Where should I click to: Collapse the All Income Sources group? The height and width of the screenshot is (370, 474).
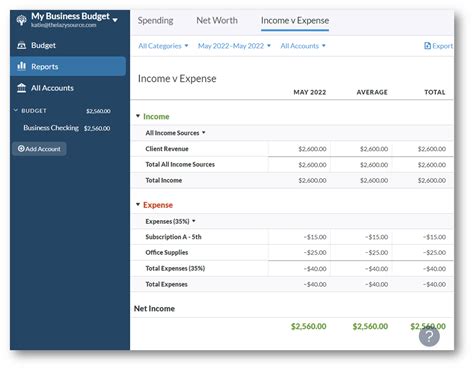click(204, 133)
